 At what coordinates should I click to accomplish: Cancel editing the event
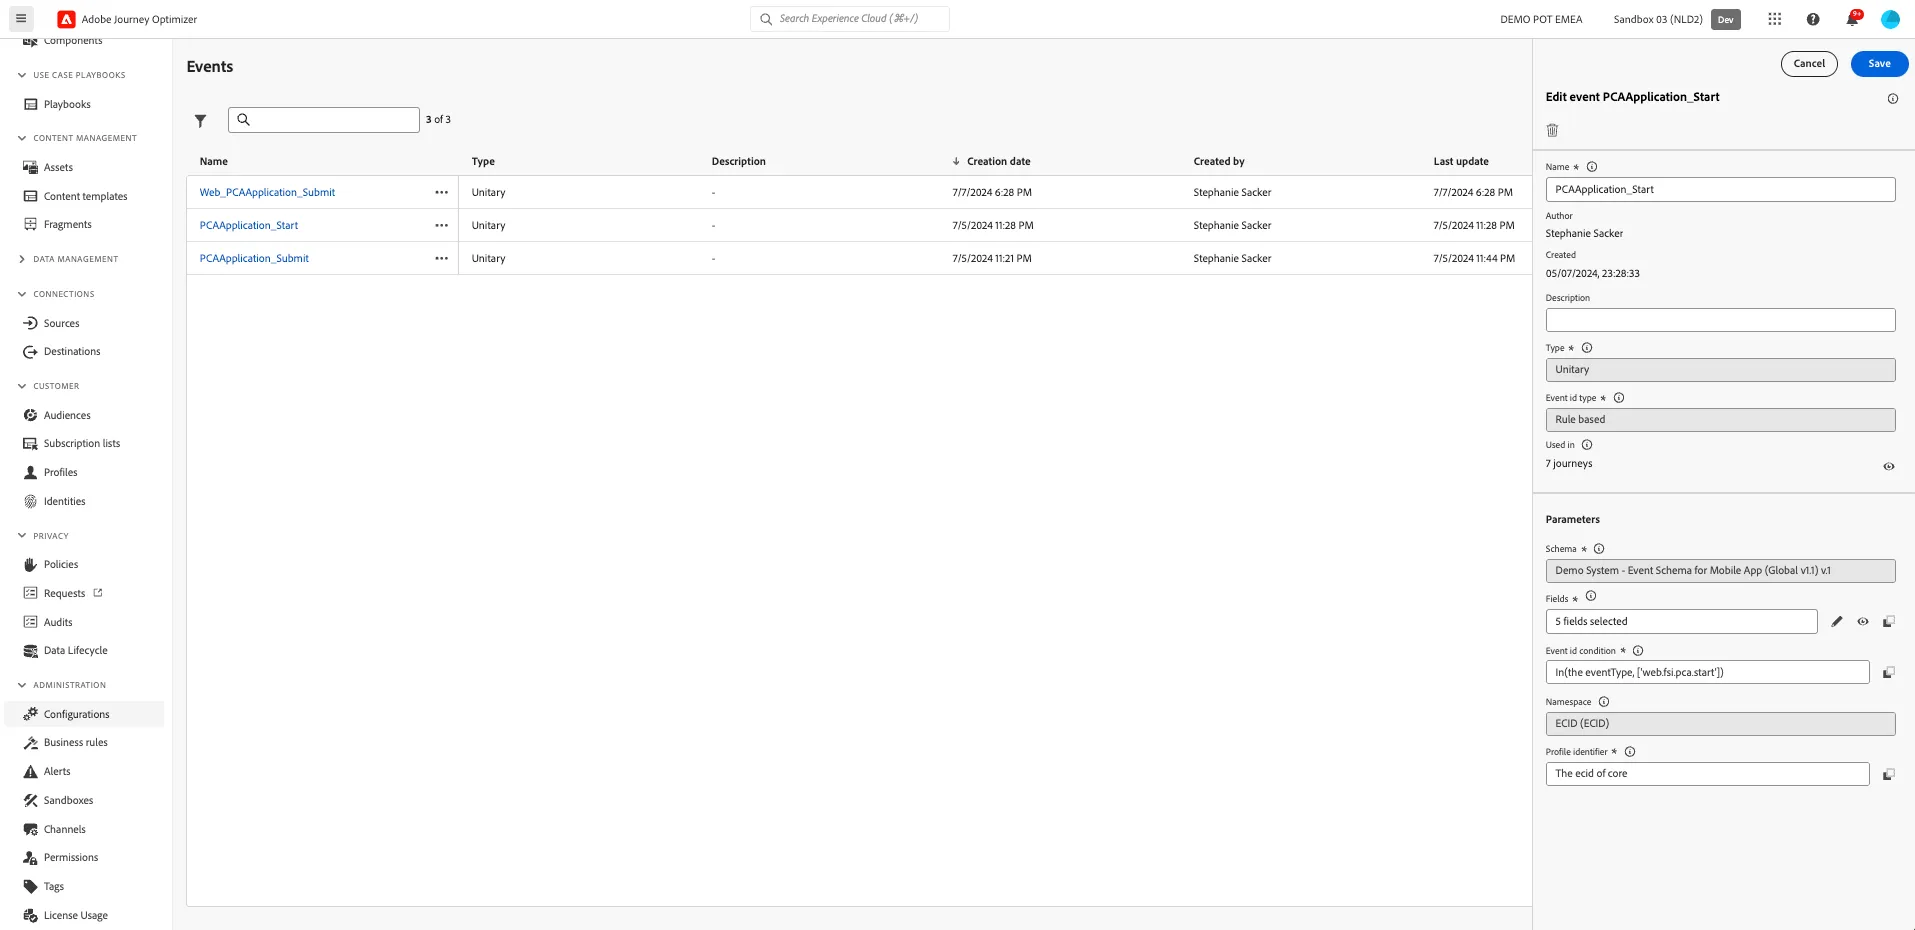pyautogui.click(x=1809, y=64)
